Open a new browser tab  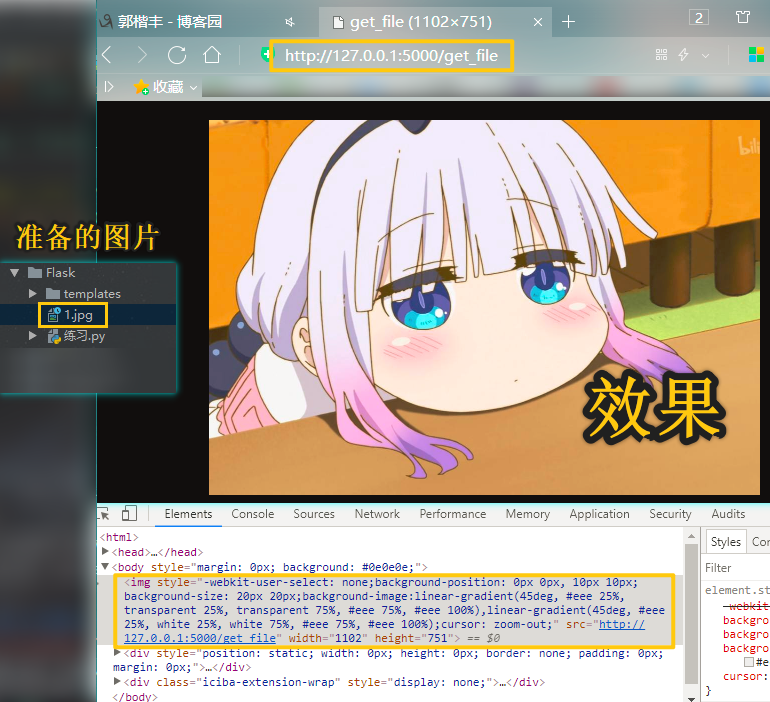point(568,22)
